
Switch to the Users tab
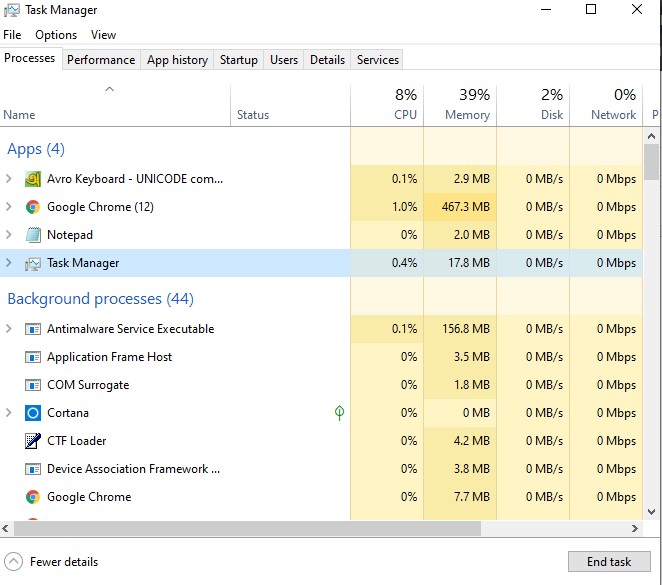coord(284,60)
